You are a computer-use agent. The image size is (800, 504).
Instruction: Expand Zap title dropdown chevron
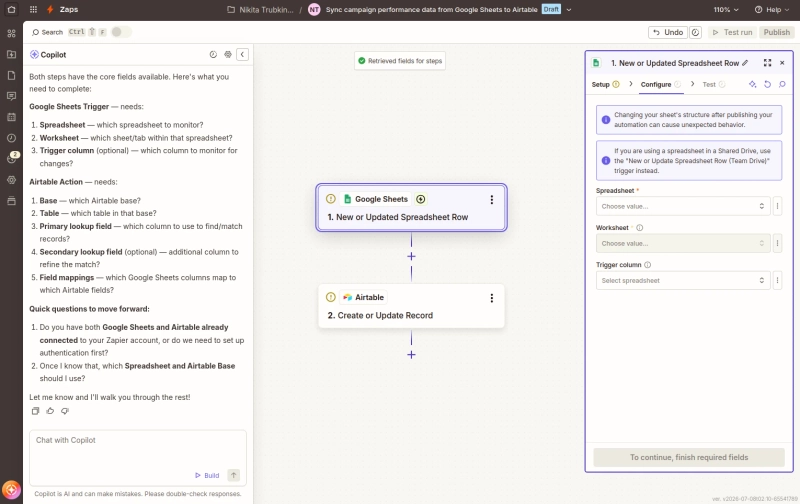click(x=569, y=9)
